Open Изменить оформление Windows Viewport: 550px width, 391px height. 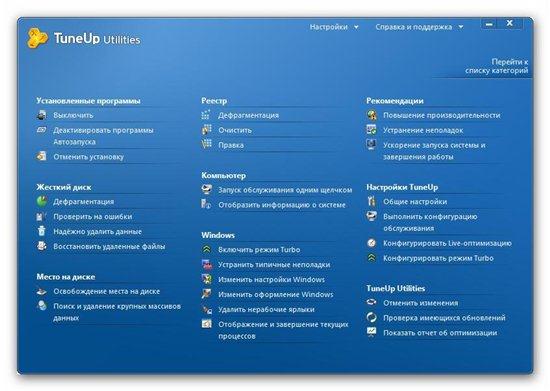pos(276,295)
